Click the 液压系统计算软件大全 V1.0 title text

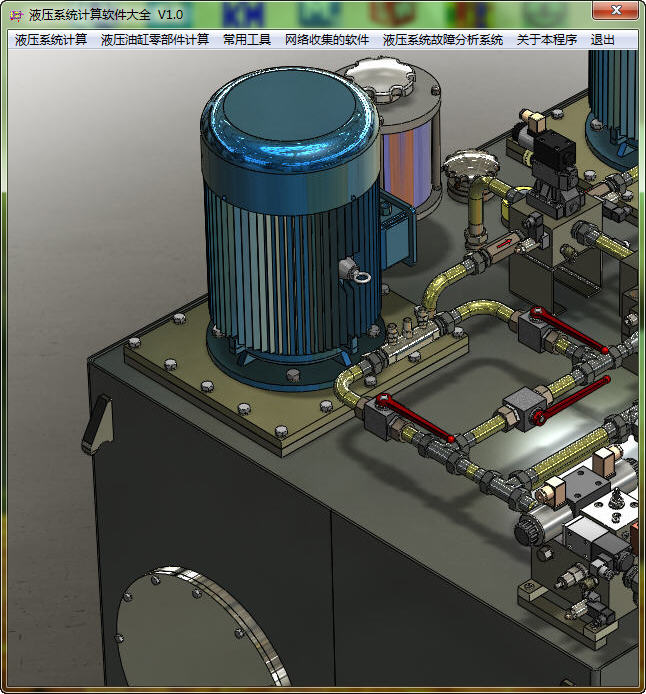click(106, 15)
